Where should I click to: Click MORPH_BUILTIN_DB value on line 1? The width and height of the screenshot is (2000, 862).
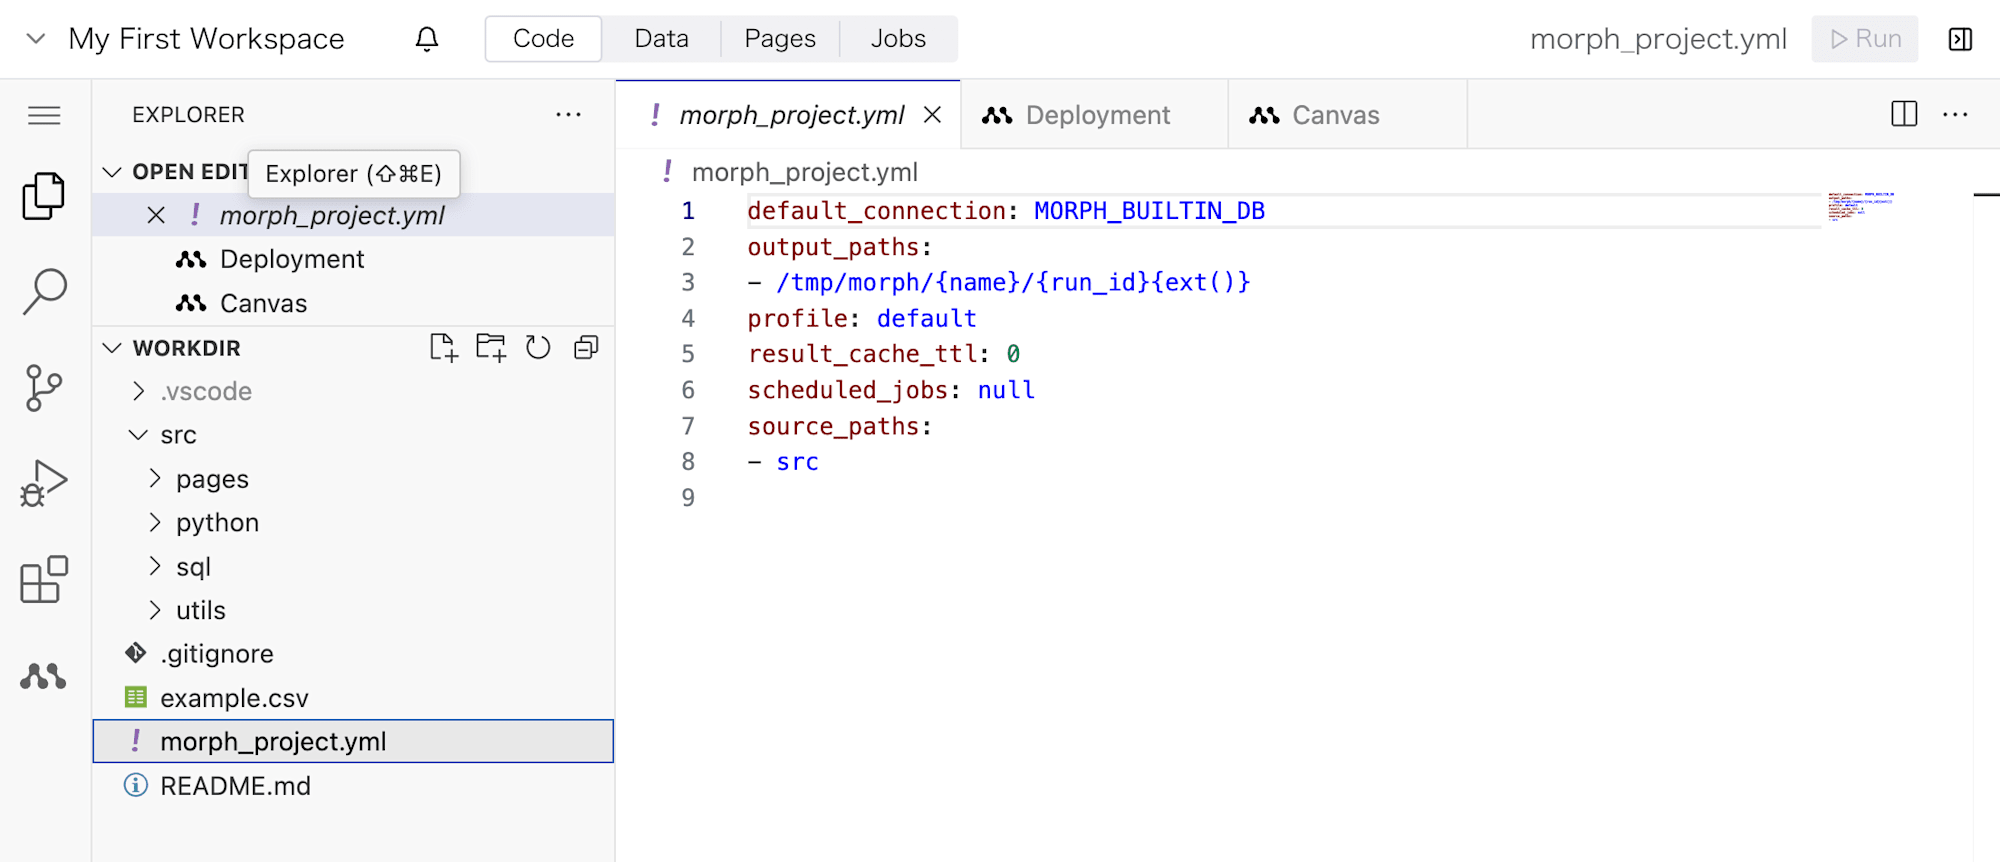1149,211
